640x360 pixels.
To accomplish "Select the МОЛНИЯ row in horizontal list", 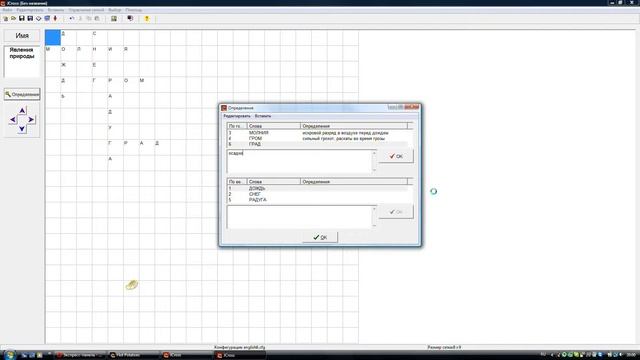I will (317, 133).
